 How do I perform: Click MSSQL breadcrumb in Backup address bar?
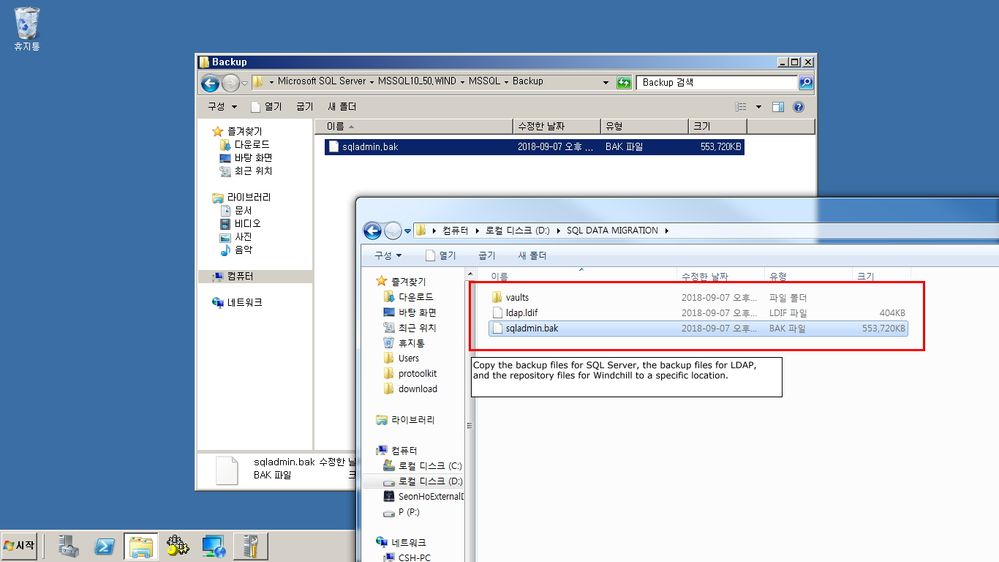tap(484, 82)
